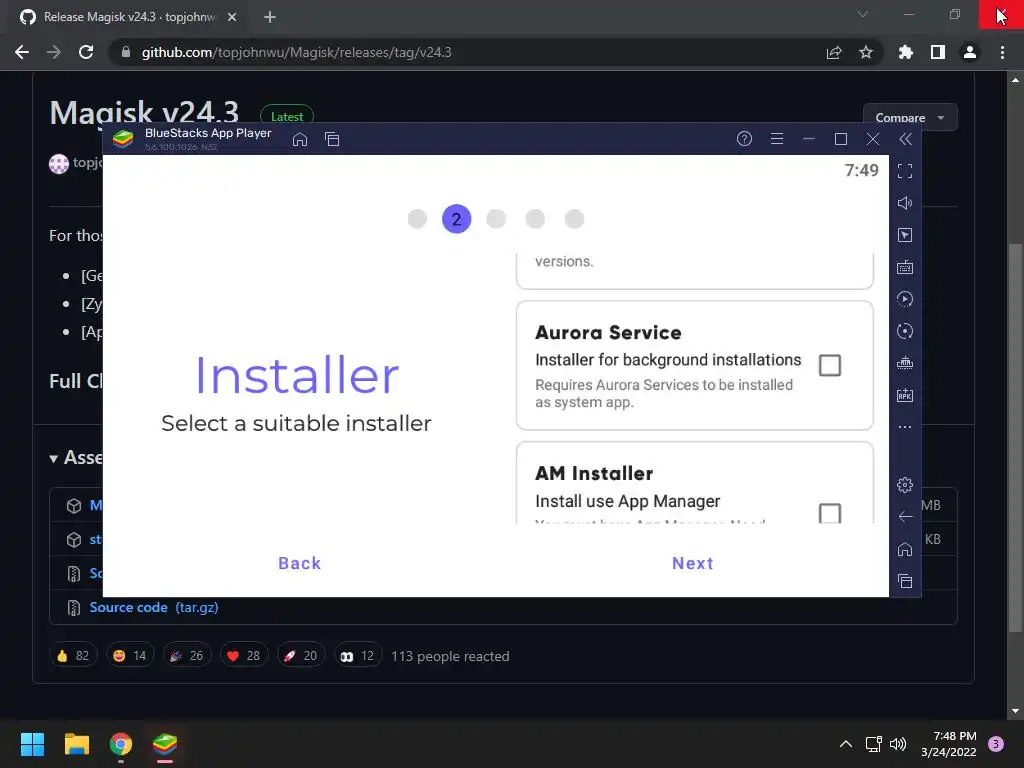Click Chrome back navigation arrow

(x=22, y=52)
